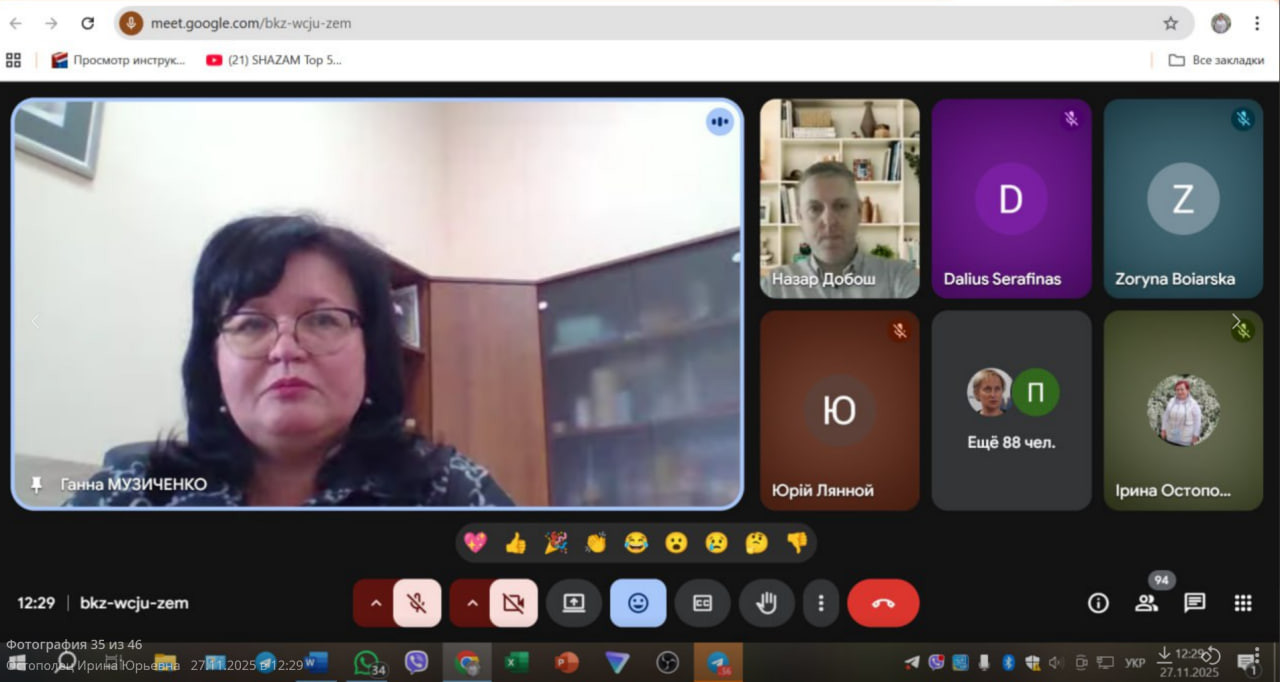
Task: Select Dalius Serafinas participant tile
Action: click(1011, 198)
